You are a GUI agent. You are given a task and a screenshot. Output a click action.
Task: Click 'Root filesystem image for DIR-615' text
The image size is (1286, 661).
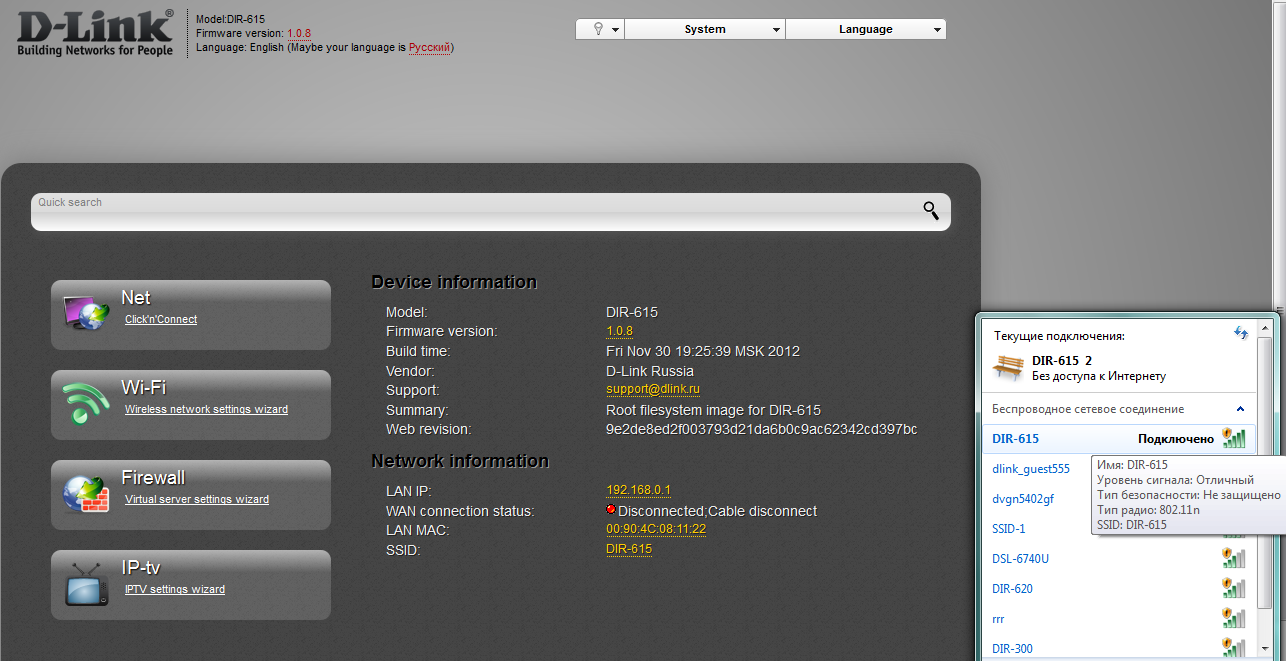click(713, 410)
